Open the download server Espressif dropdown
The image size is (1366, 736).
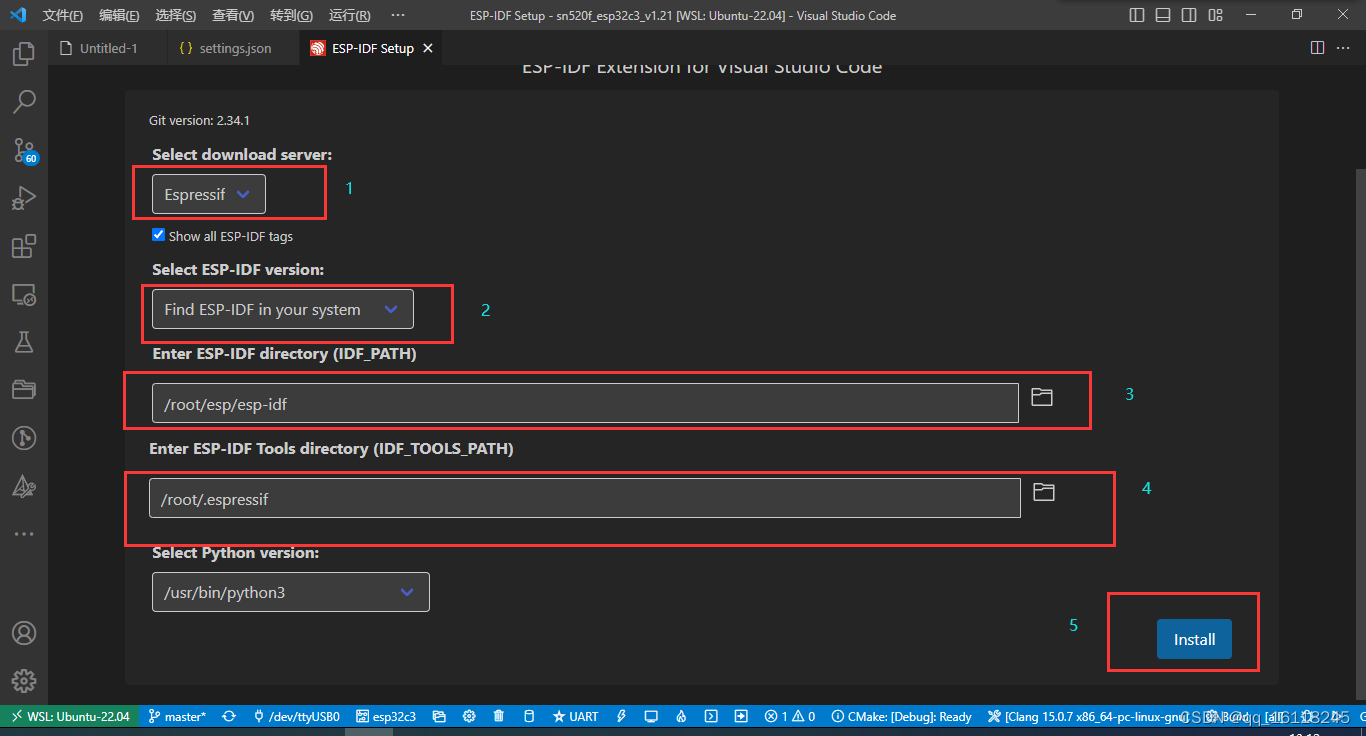[x=209, y=194]
